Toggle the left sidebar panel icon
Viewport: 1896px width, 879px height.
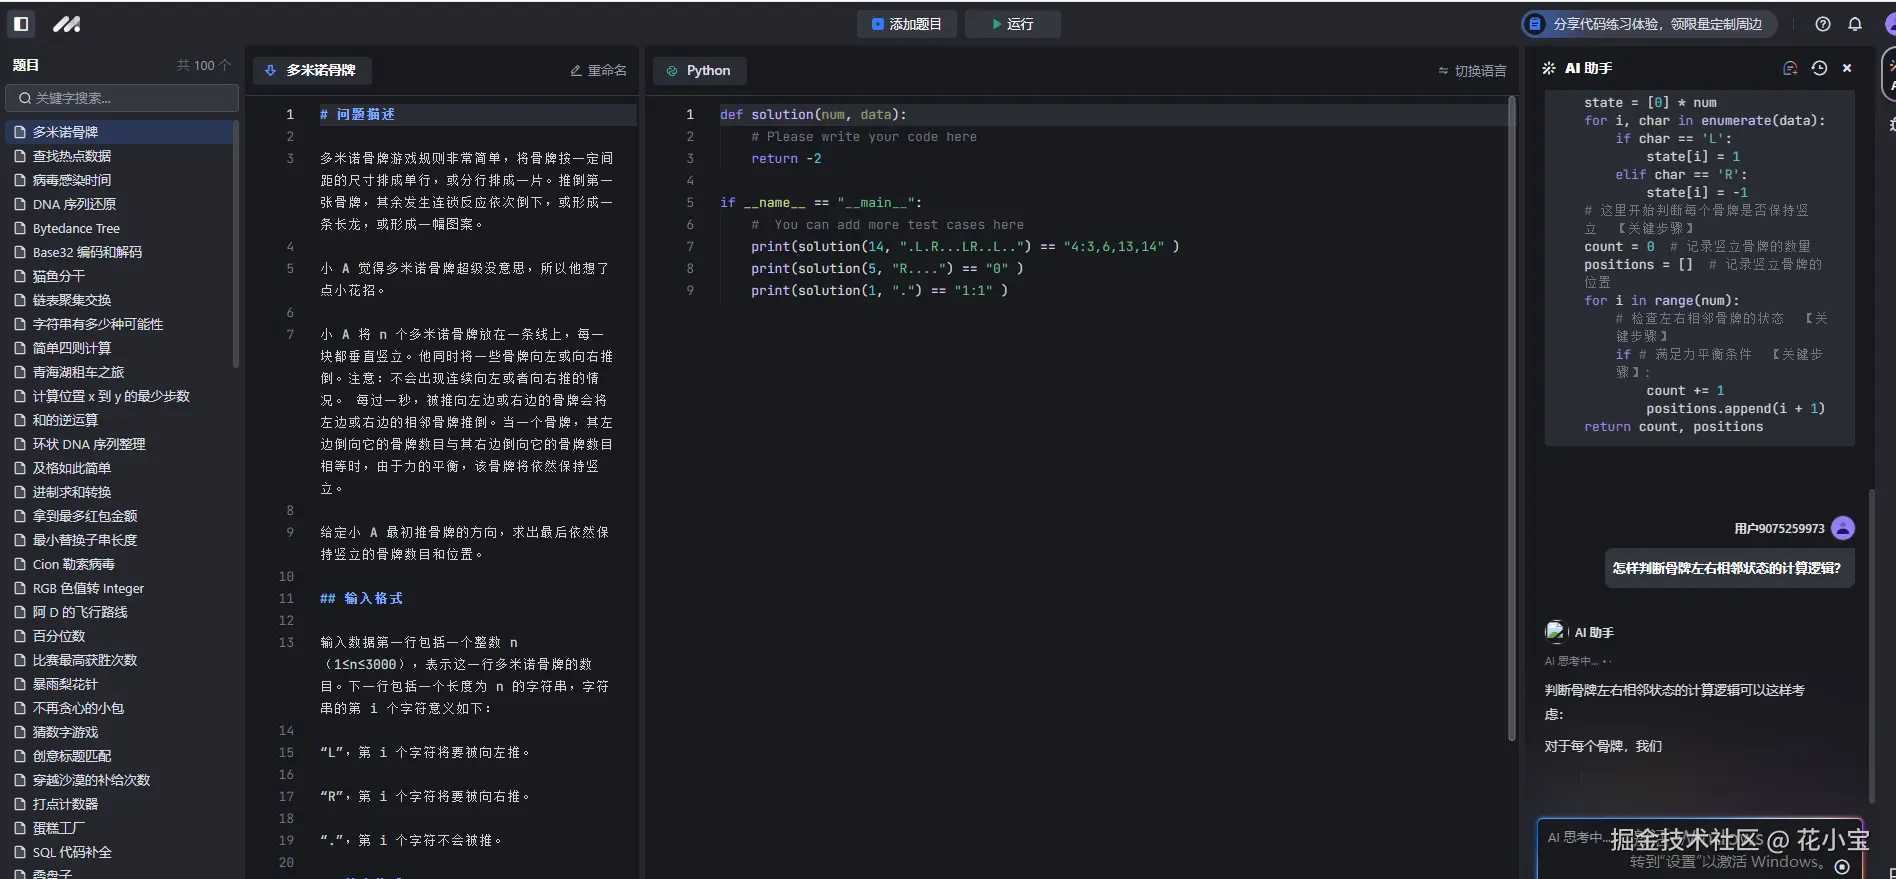click(x=21, y=24)
